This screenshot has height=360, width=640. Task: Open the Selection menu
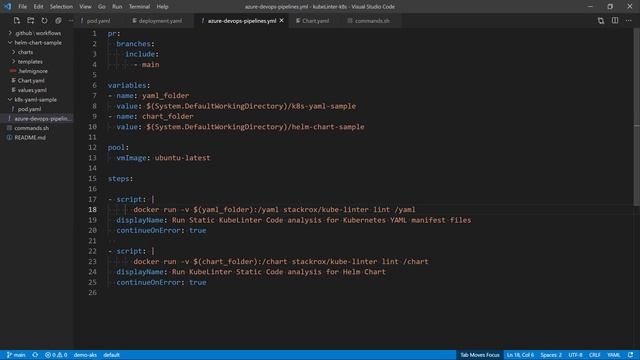pyautogui.click(x=61, y=7)
